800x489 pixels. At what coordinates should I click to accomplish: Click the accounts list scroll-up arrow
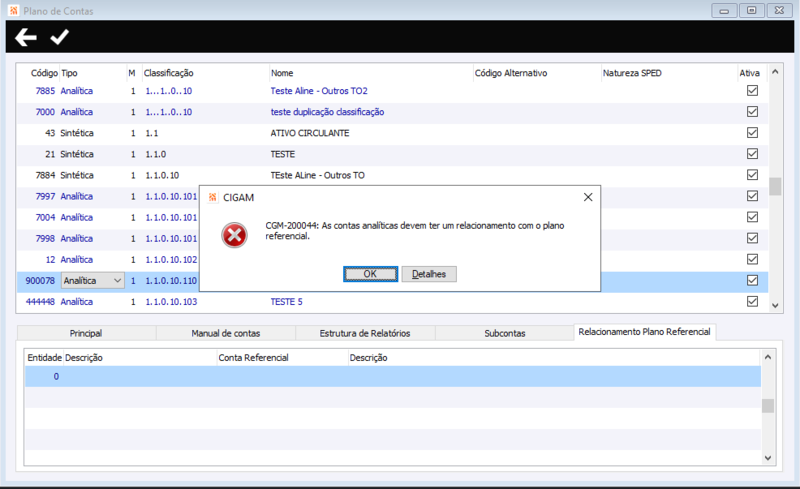coord(775,72)
